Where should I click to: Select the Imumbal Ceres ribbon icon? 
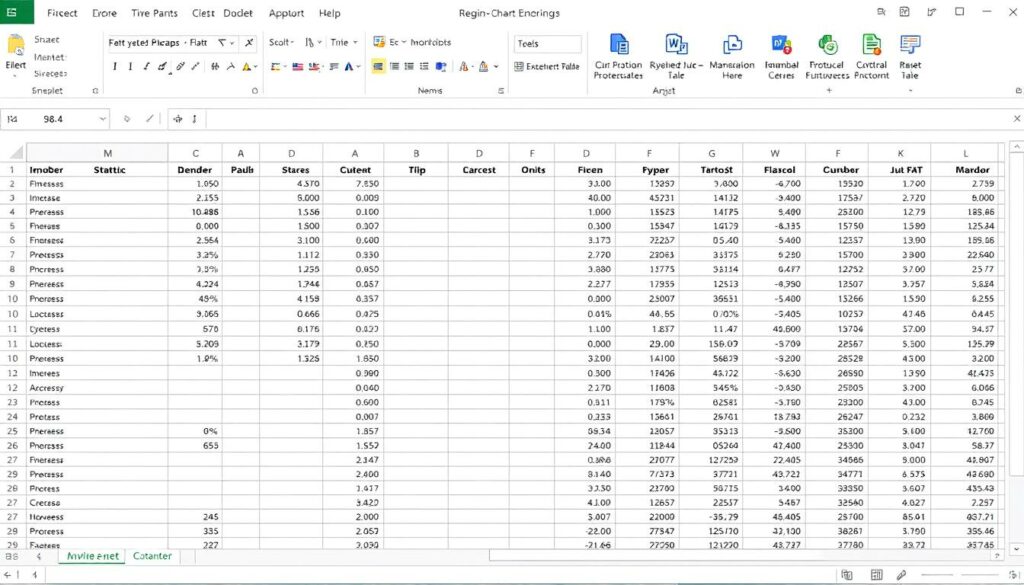[781, 44]
